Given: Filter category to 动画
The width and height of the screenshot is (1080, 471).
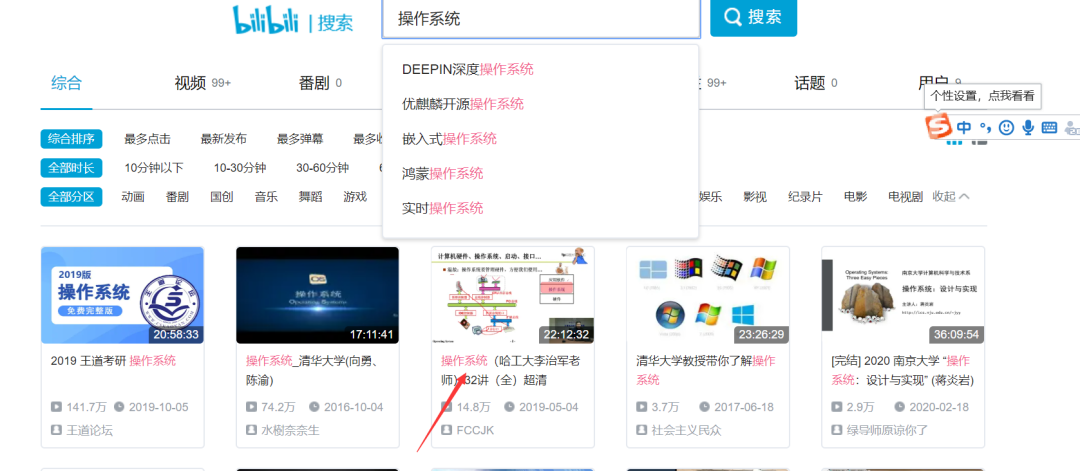Looking at the screenshot, I should 133,197.
